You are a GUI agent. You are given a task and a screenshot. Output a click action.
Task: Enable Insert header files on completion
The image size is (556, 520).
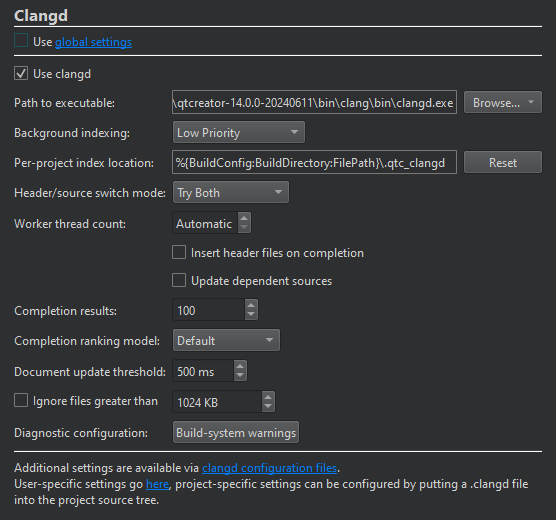[x=179, y=253]
